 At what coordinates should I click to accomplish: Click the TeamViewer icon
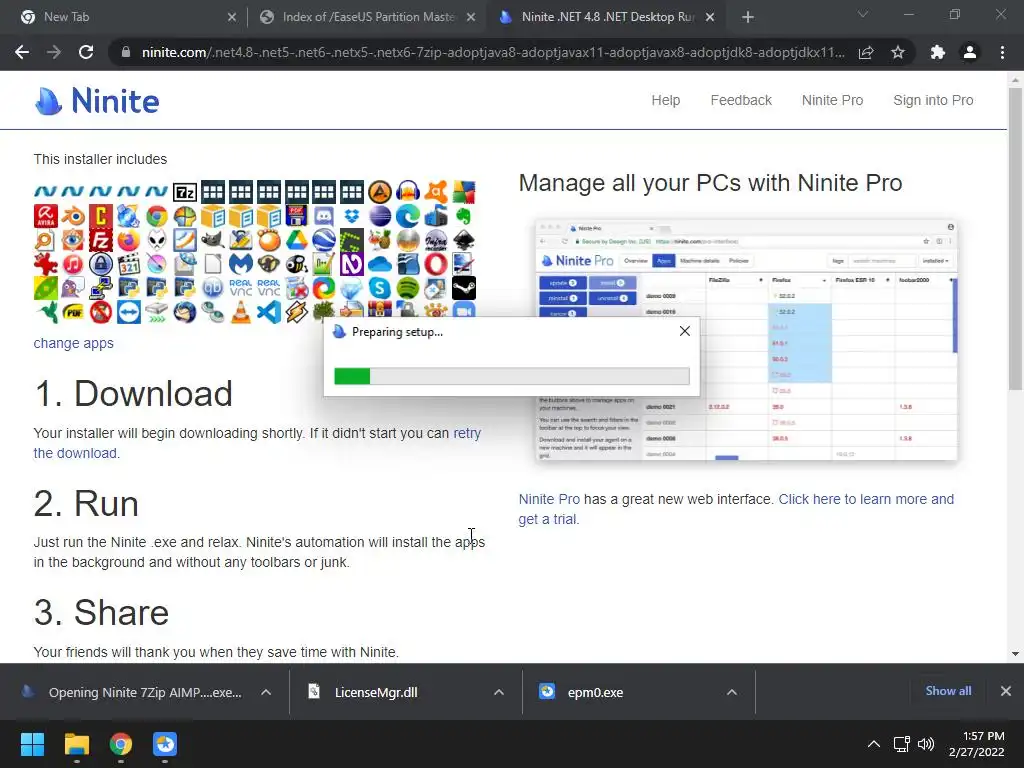tap(129, 312)
